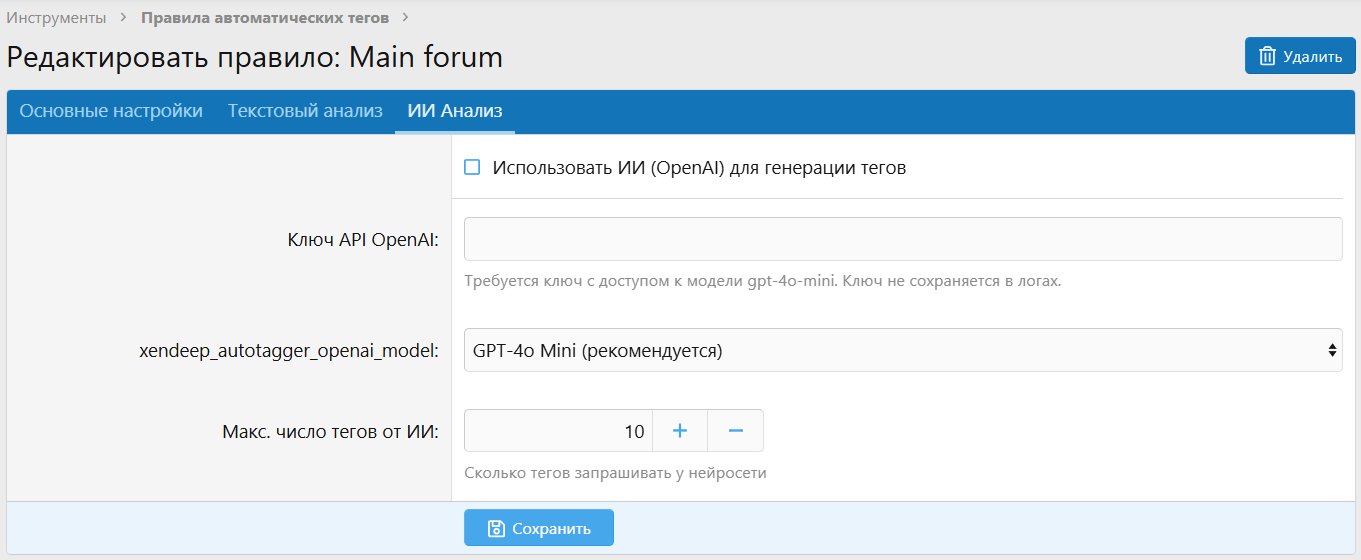Click the 'Макс. число тегов от ИИ:' label
Screen dimensions: 1361x560
tap(330, 431)
